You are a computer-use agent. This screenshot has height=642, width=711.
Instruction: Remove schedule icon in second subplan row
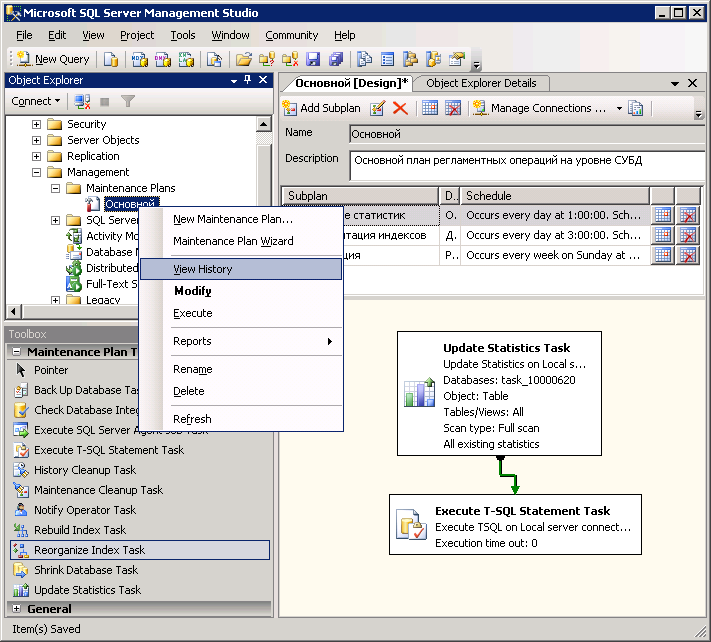tap(688, 235)
